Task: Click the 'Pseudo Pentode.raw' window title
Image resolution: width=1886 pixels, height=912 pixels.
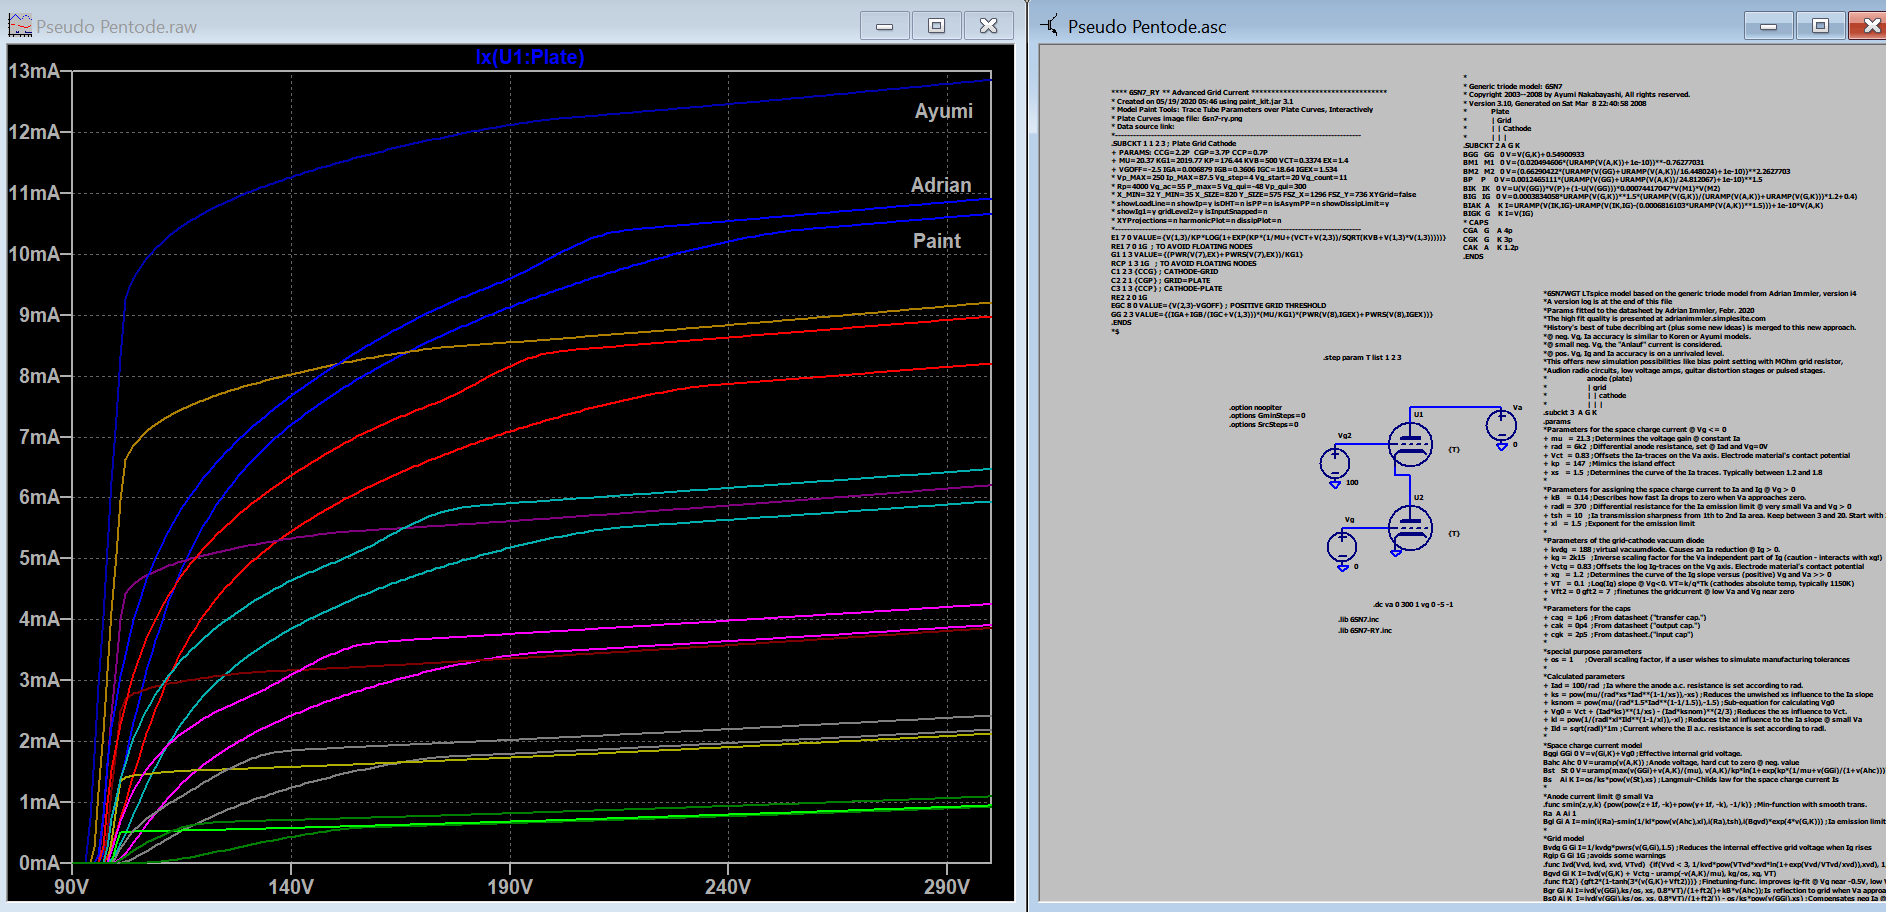Action: 117,27
